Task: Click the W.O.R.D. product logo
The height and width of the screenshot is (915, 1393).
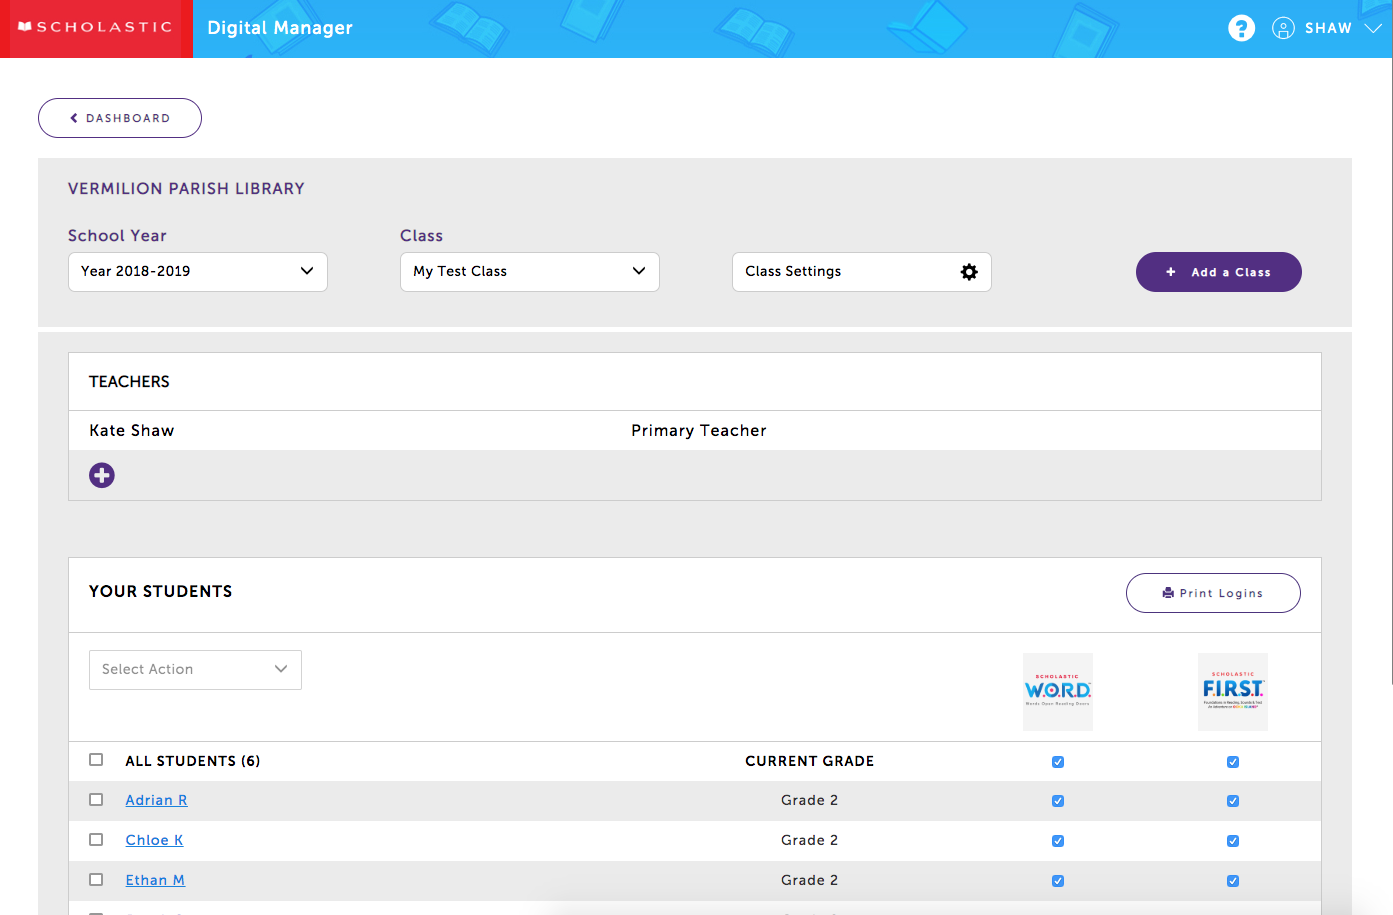Action: point(1058,692)
